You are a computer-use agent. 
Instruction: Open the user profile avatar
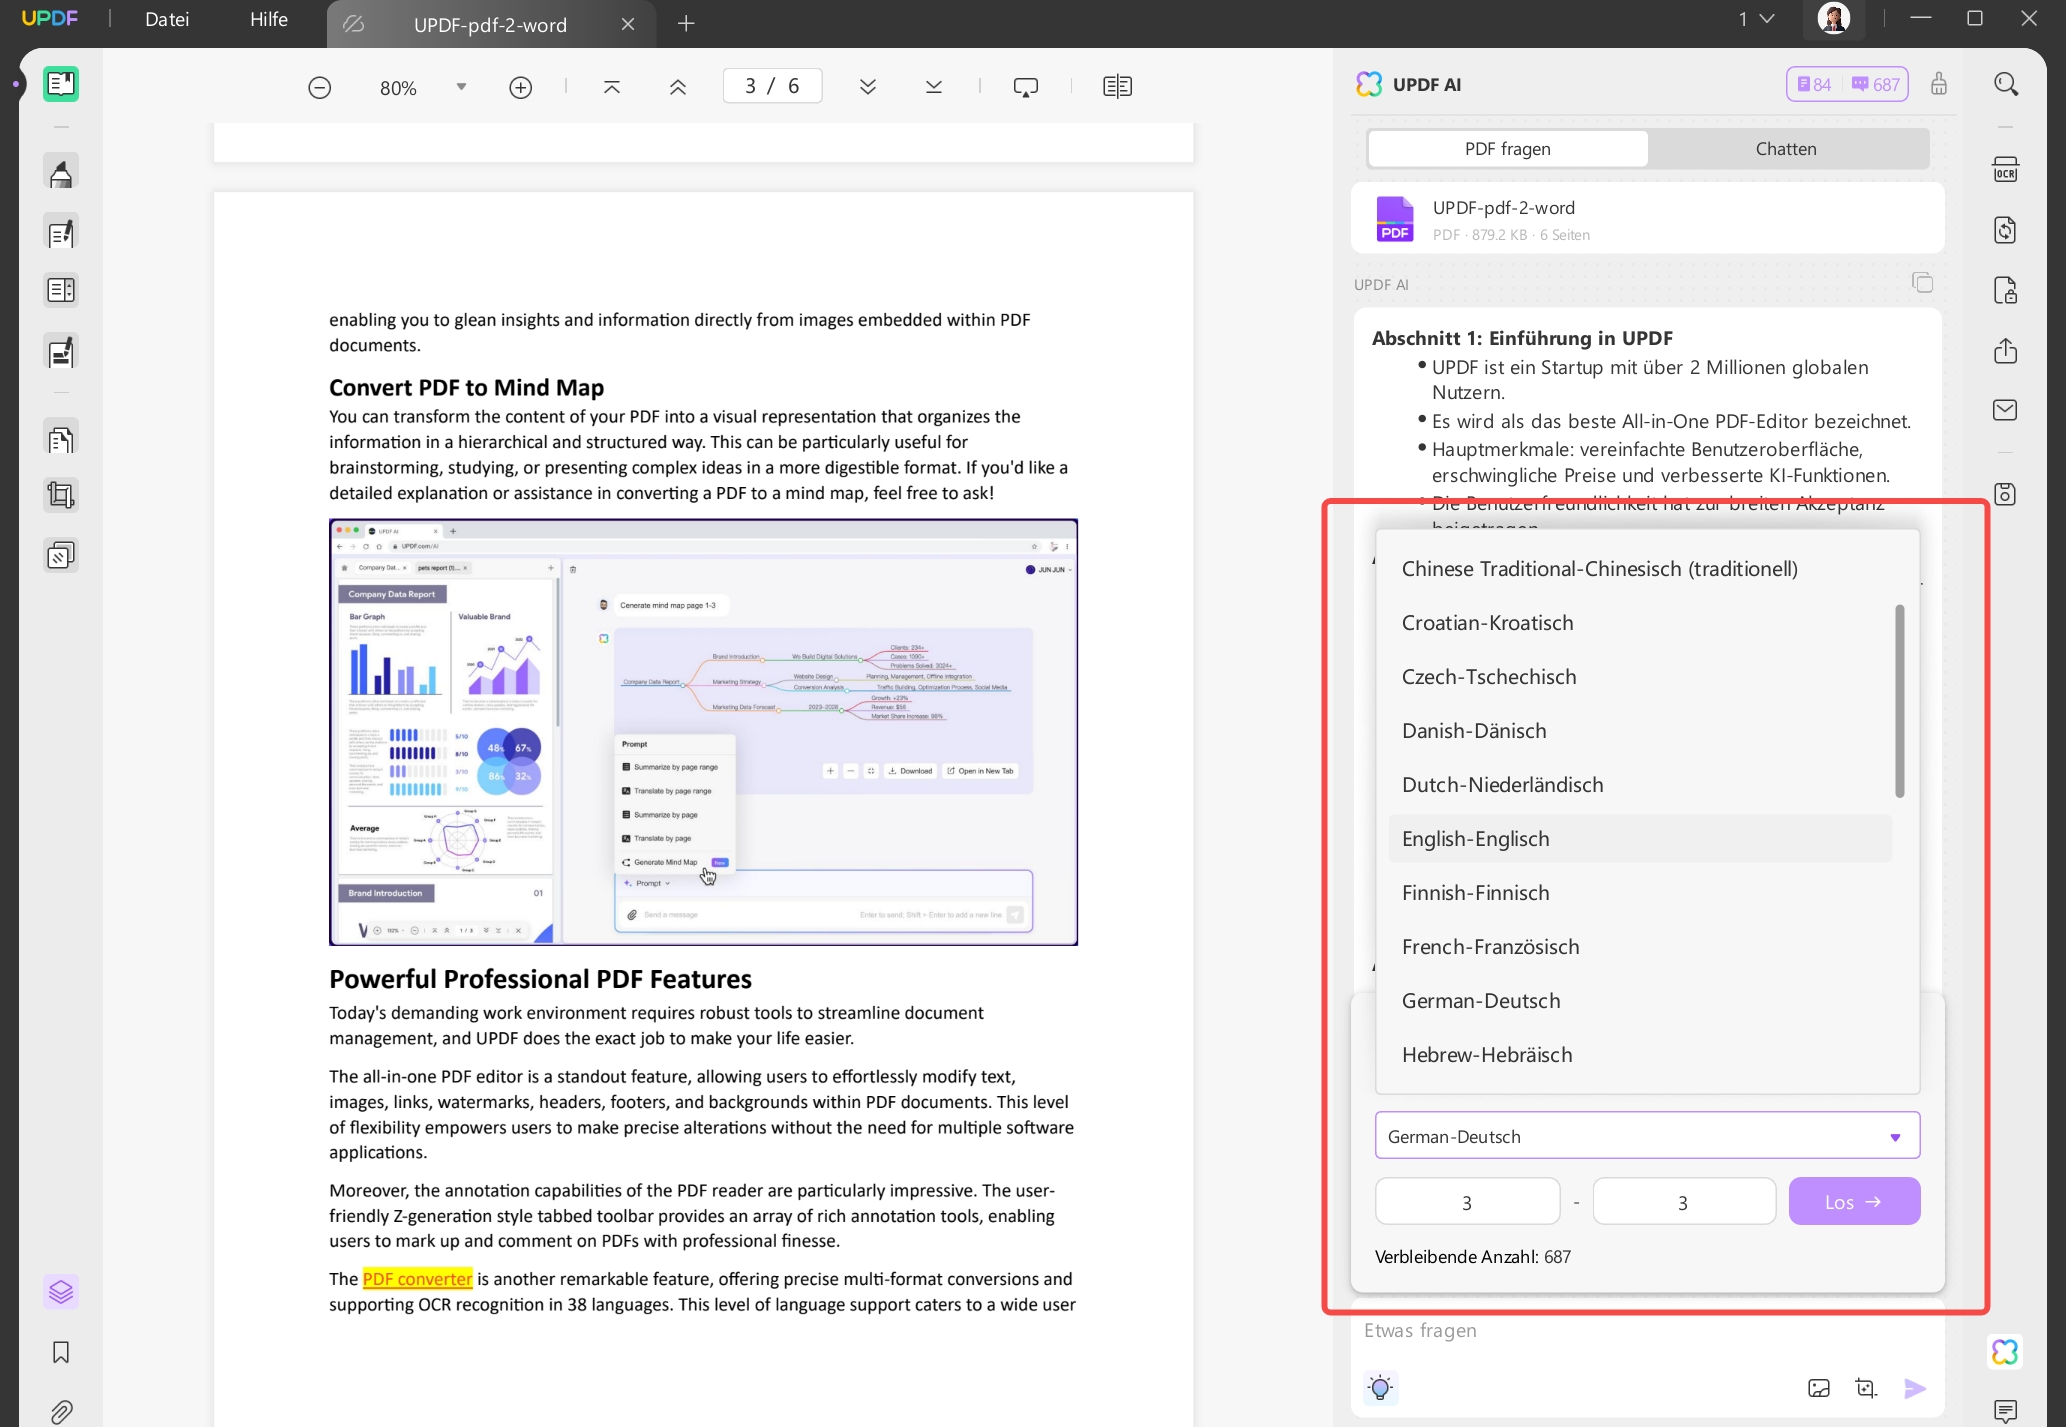tap(1834, 19)
